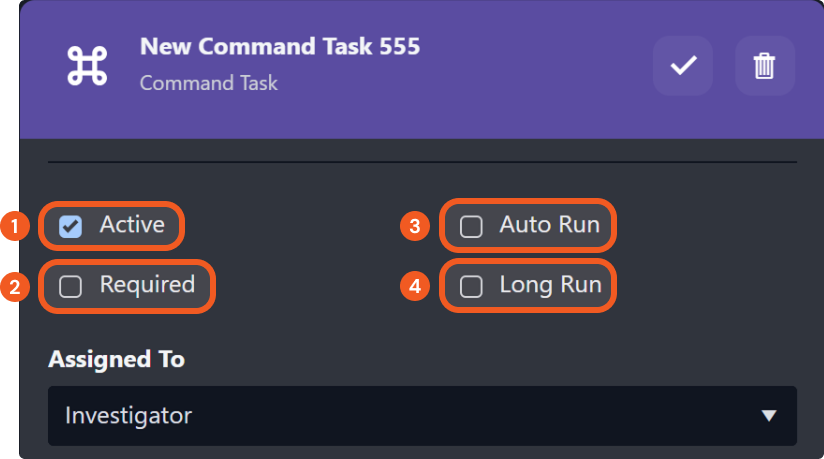Viewport: 824px width, 459px height.
Task: Click the Required label text
Action: (x=147, y=285)
